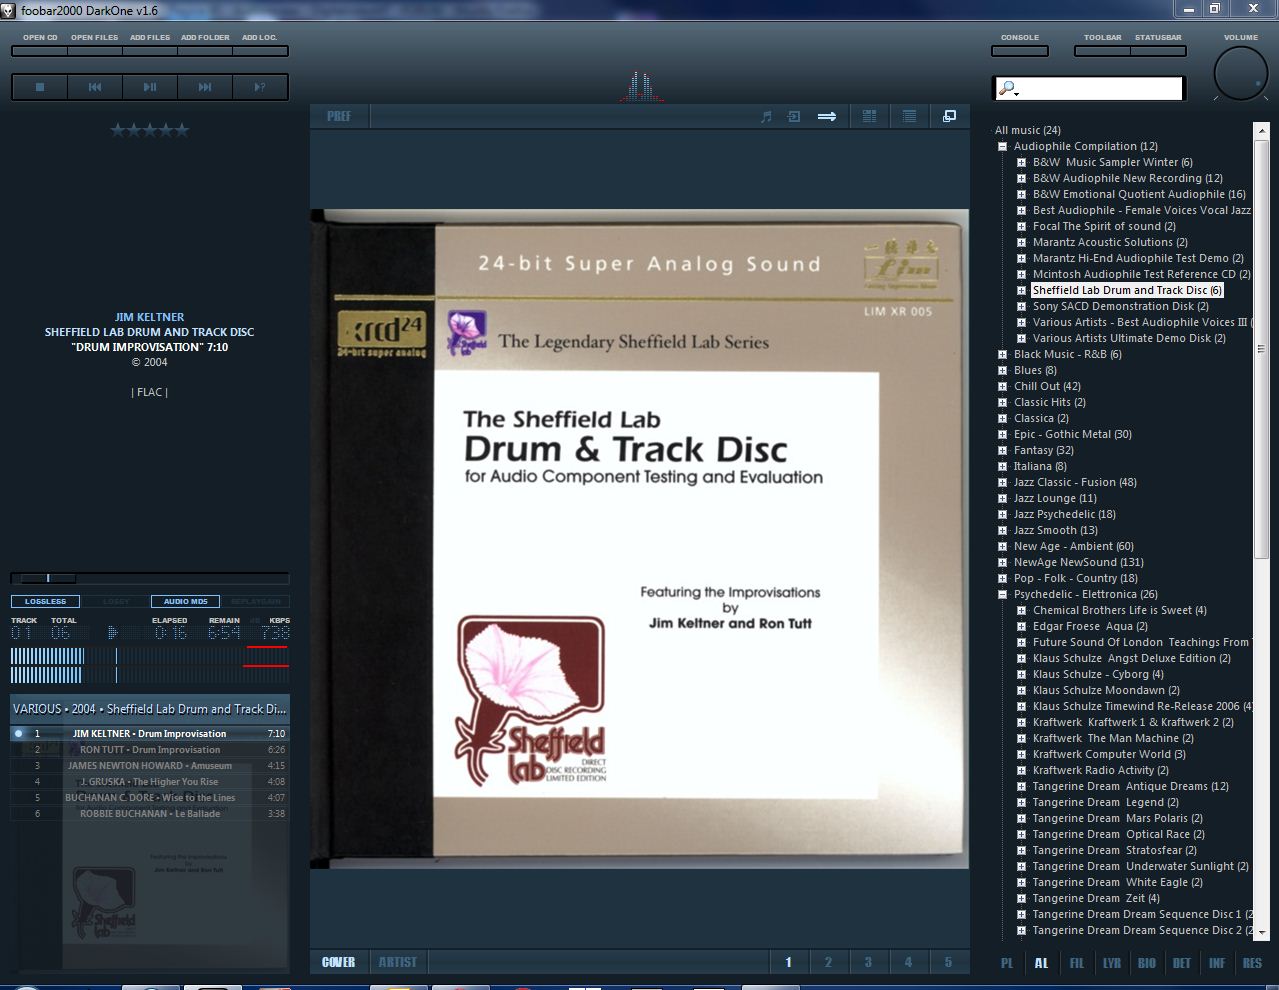This screenshot has width=1279, height=990.
Task: Select Tangerine Dream Stratosfear album
Action: tap(1115, 850)
